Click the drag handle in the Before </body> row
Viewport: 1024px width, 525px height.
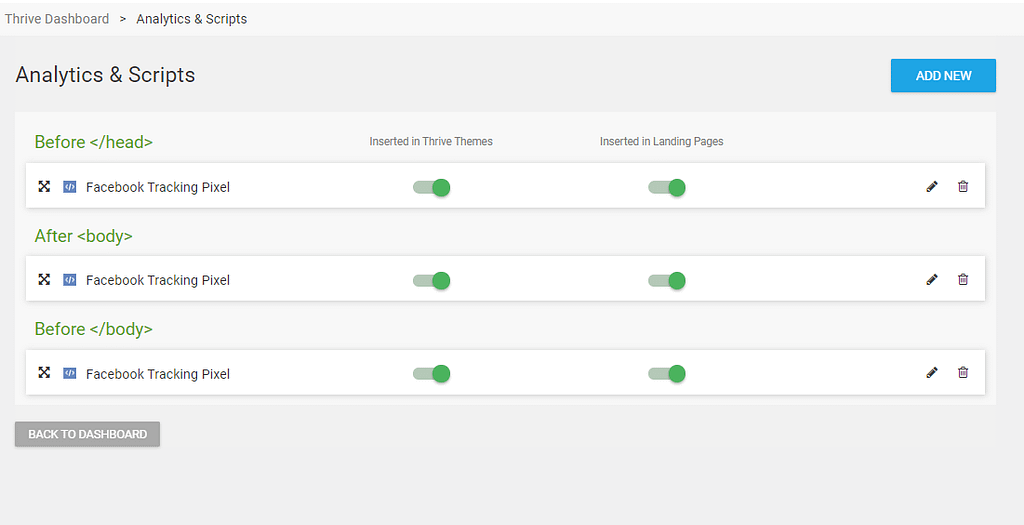[x=44, y=373]
